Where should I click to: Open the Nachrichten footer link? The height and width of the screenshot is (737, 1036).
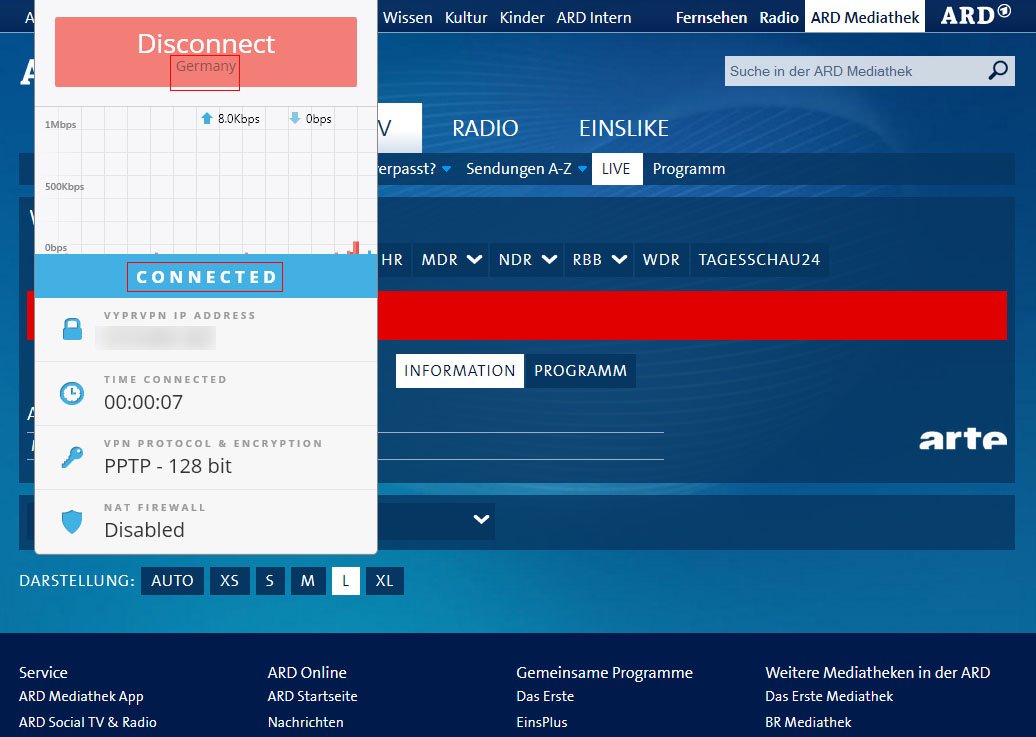pyautogui.click(x=305, y=722)
